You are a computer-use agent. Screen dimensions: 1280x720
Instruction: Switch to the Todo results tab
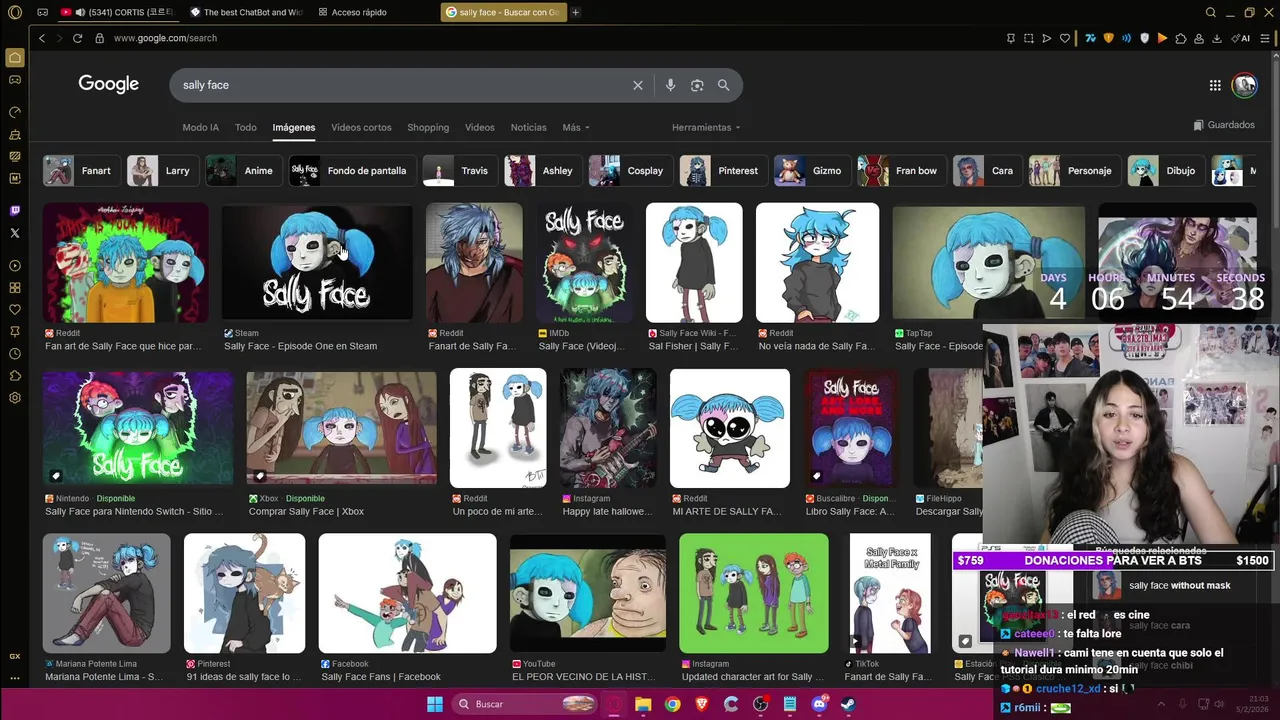(246, 127)
